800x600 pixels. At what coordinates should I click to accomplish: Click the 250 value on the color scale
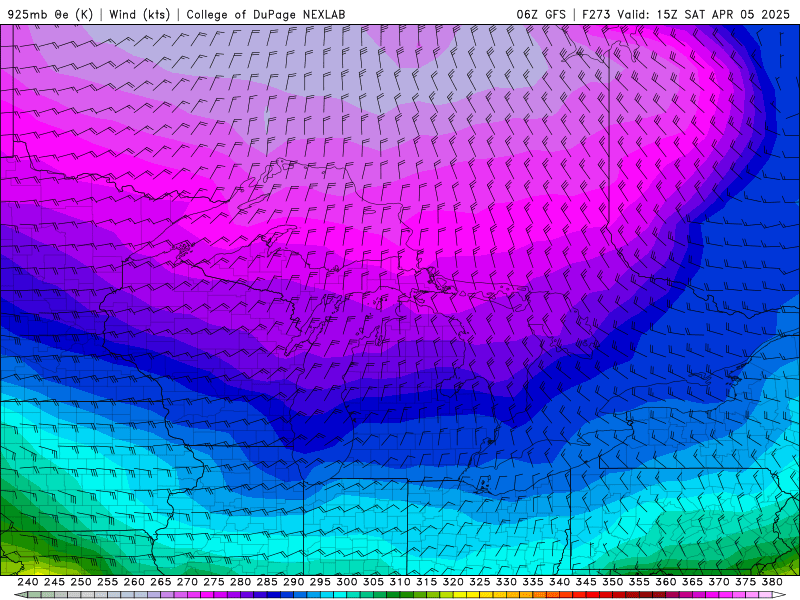coord(81,582)
